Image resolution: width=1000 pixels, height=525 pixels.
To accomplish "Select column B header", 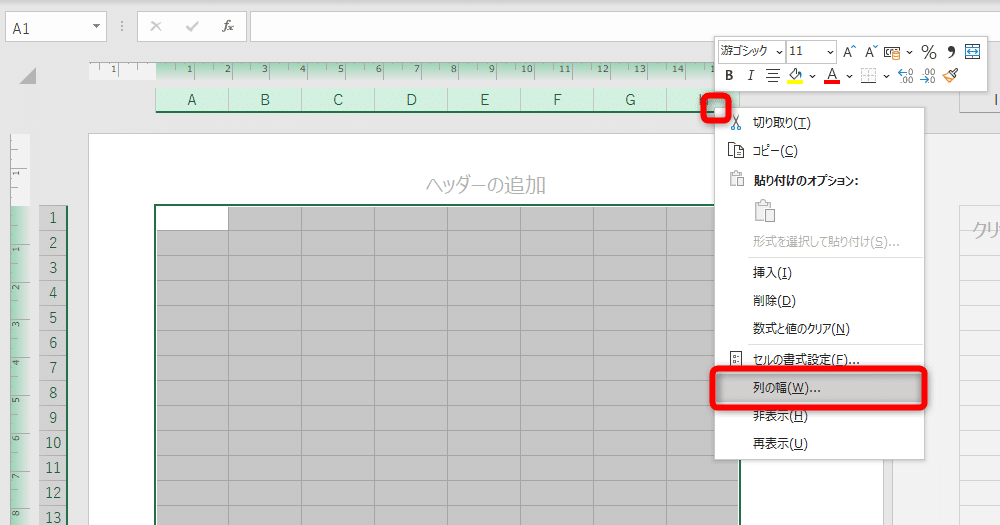I will coord(265,100).
